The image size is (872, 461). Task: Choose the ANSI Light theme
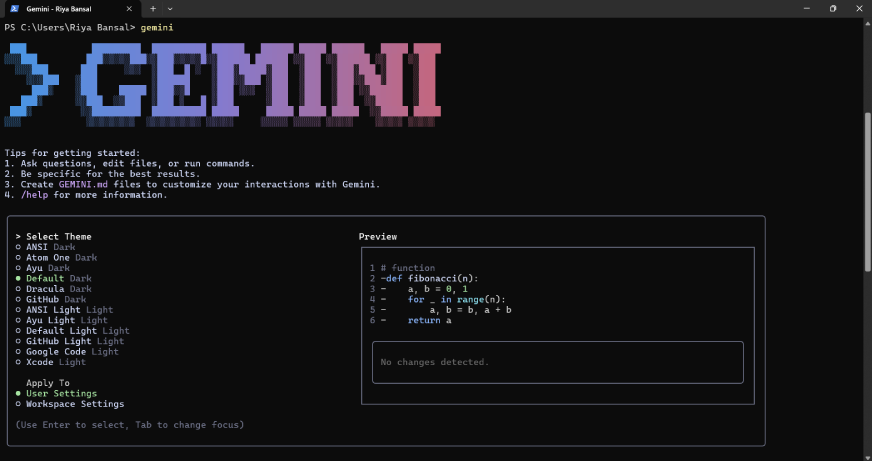[x=65, y=310]
